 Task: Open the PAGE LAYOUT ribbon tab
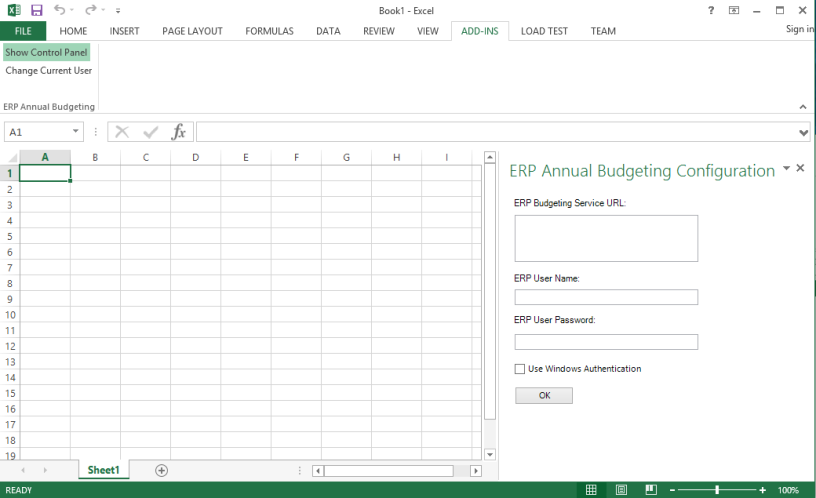(x=192, y=31)
